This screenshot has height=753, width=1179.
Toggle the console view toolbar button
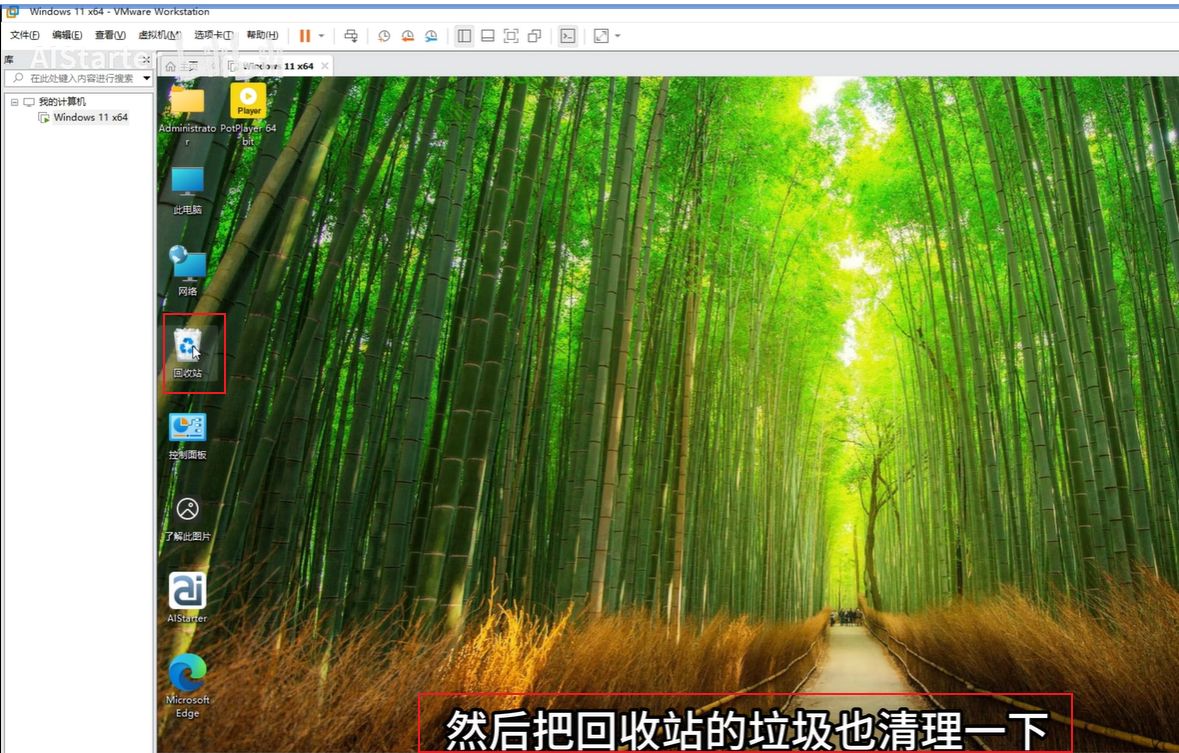click(567, 36)
